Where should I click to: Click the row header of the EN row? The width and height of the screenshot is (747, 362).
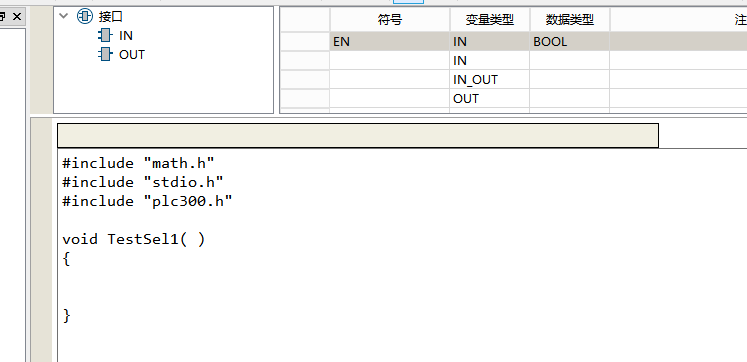(x=304, y=41)
